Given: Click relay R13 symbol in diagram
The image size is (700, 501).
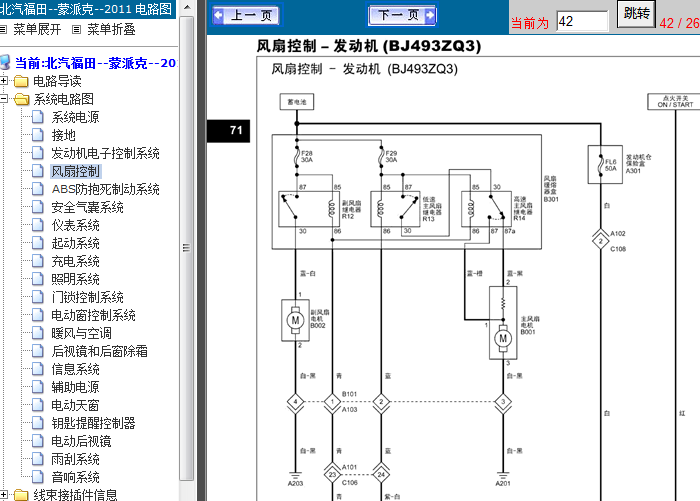Looking at the screenshot, I should pyautogui.click(x=395, y=209).
